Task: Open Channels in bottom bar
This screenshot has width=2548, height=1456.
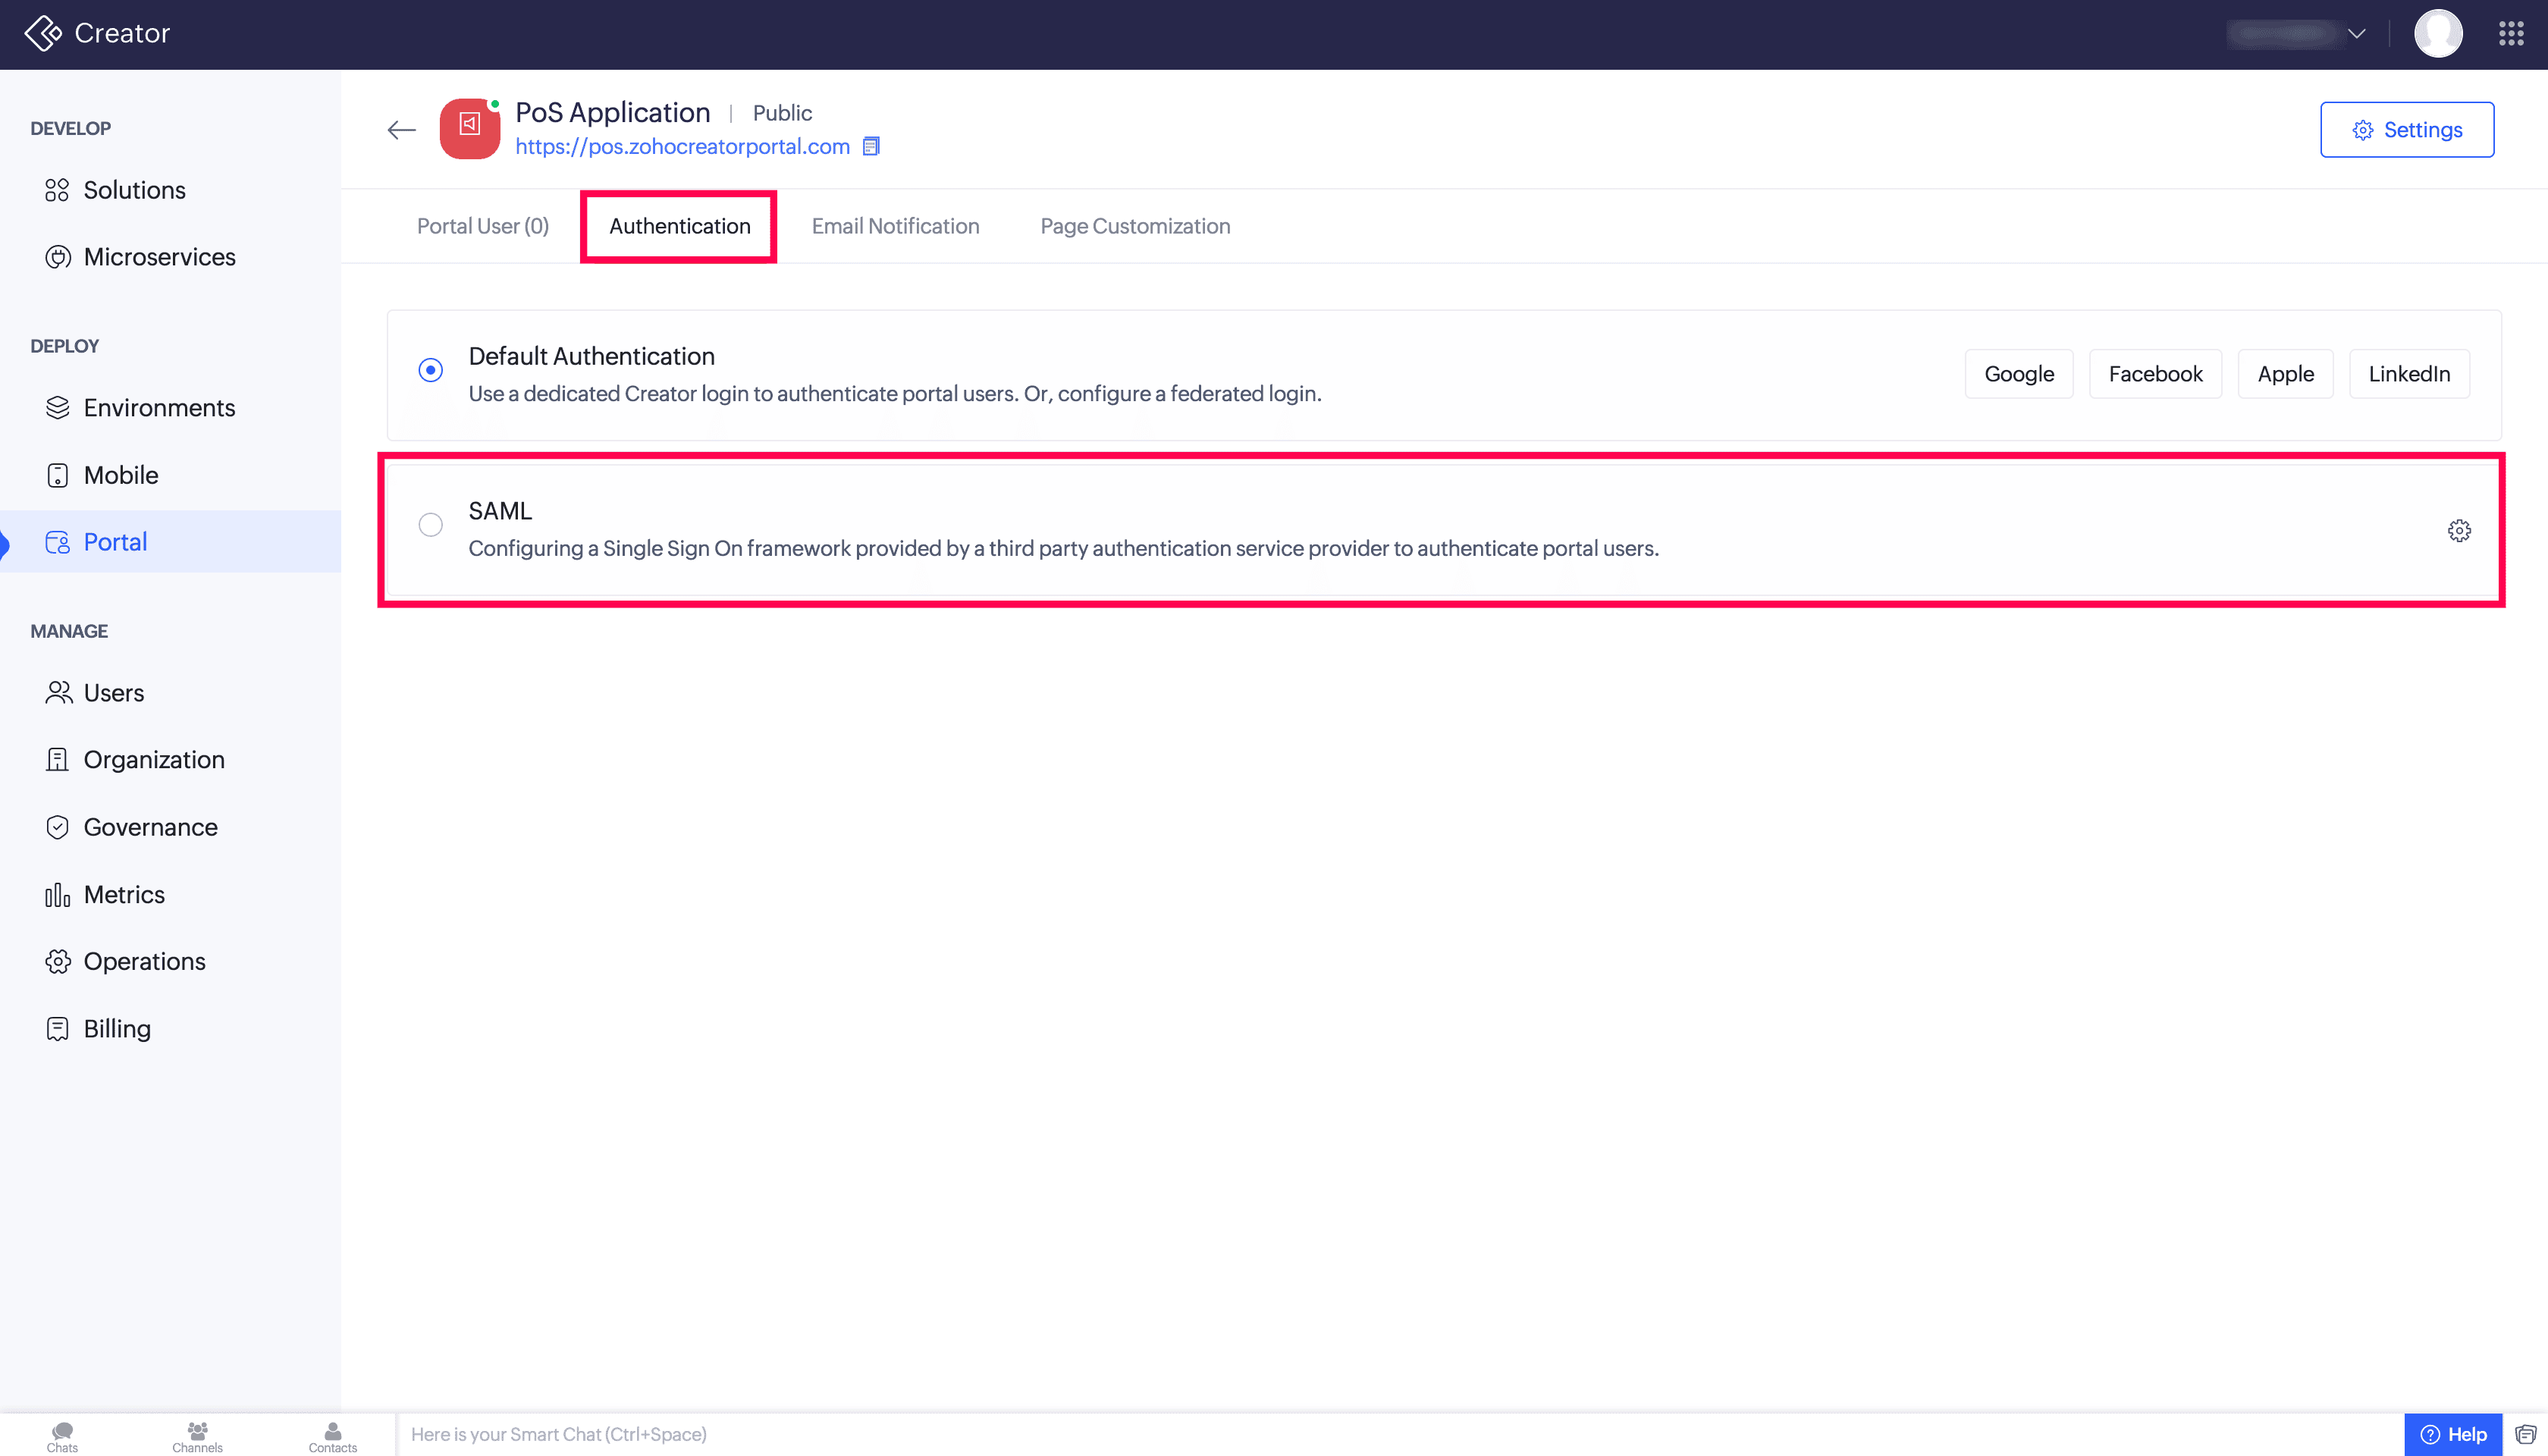Action: point(197,1436)
